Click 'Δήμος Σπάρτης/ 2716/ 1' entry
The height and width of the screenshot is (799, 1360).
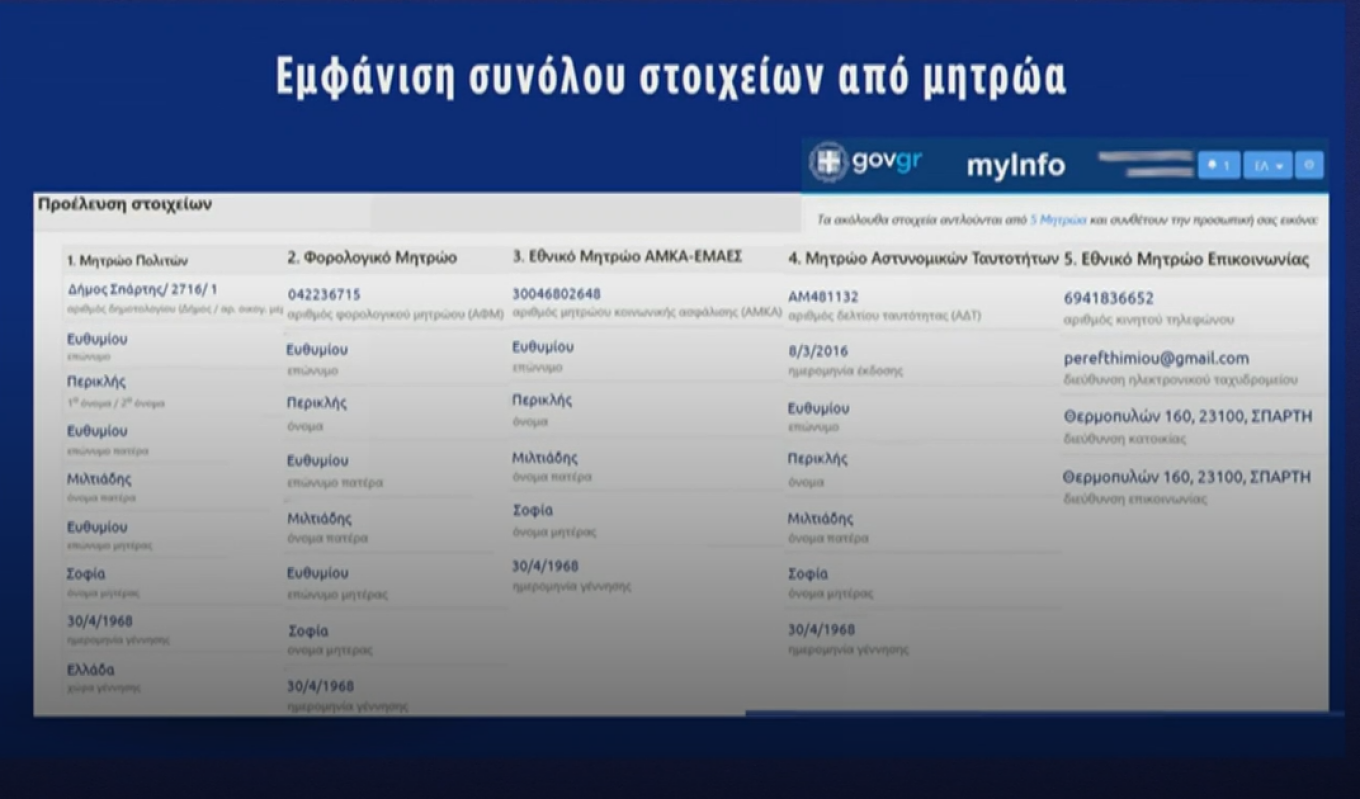pos(142,289)
